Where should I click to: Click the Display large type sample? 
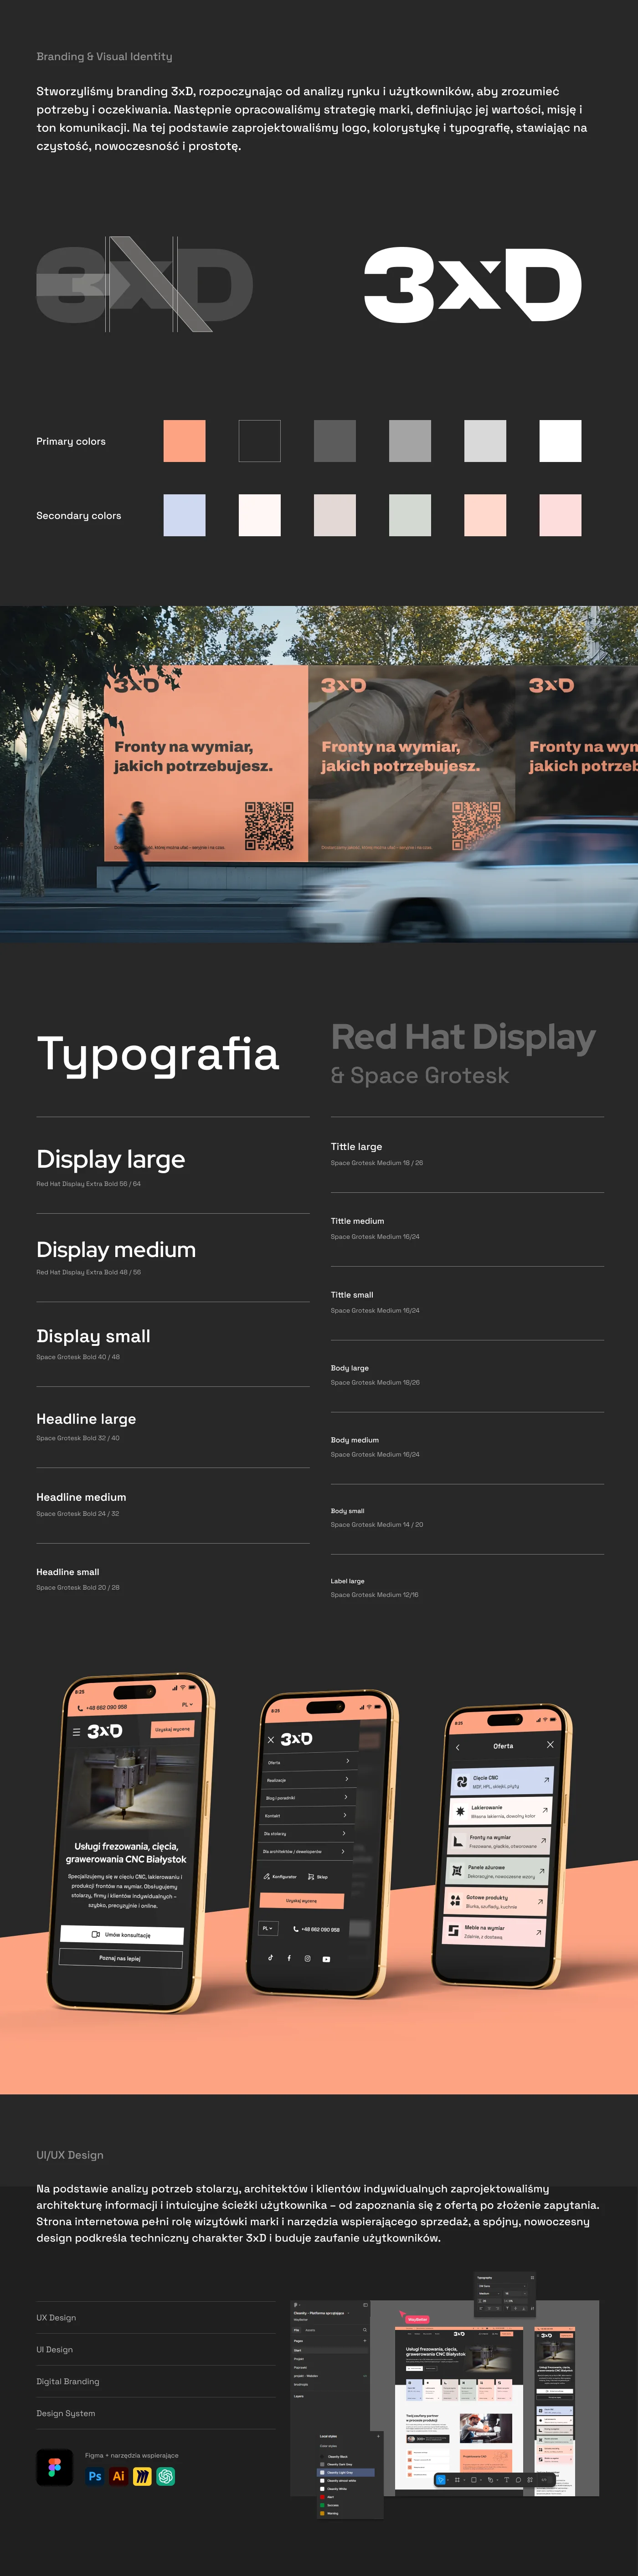coord(111,1160)
